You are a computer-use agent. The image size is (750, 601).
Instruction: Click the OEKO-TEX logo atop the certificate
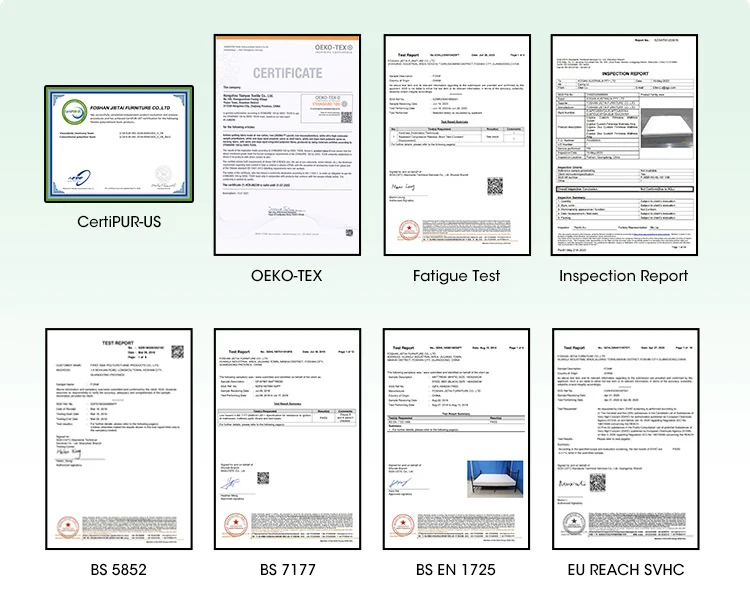click(x=334, y=48)
